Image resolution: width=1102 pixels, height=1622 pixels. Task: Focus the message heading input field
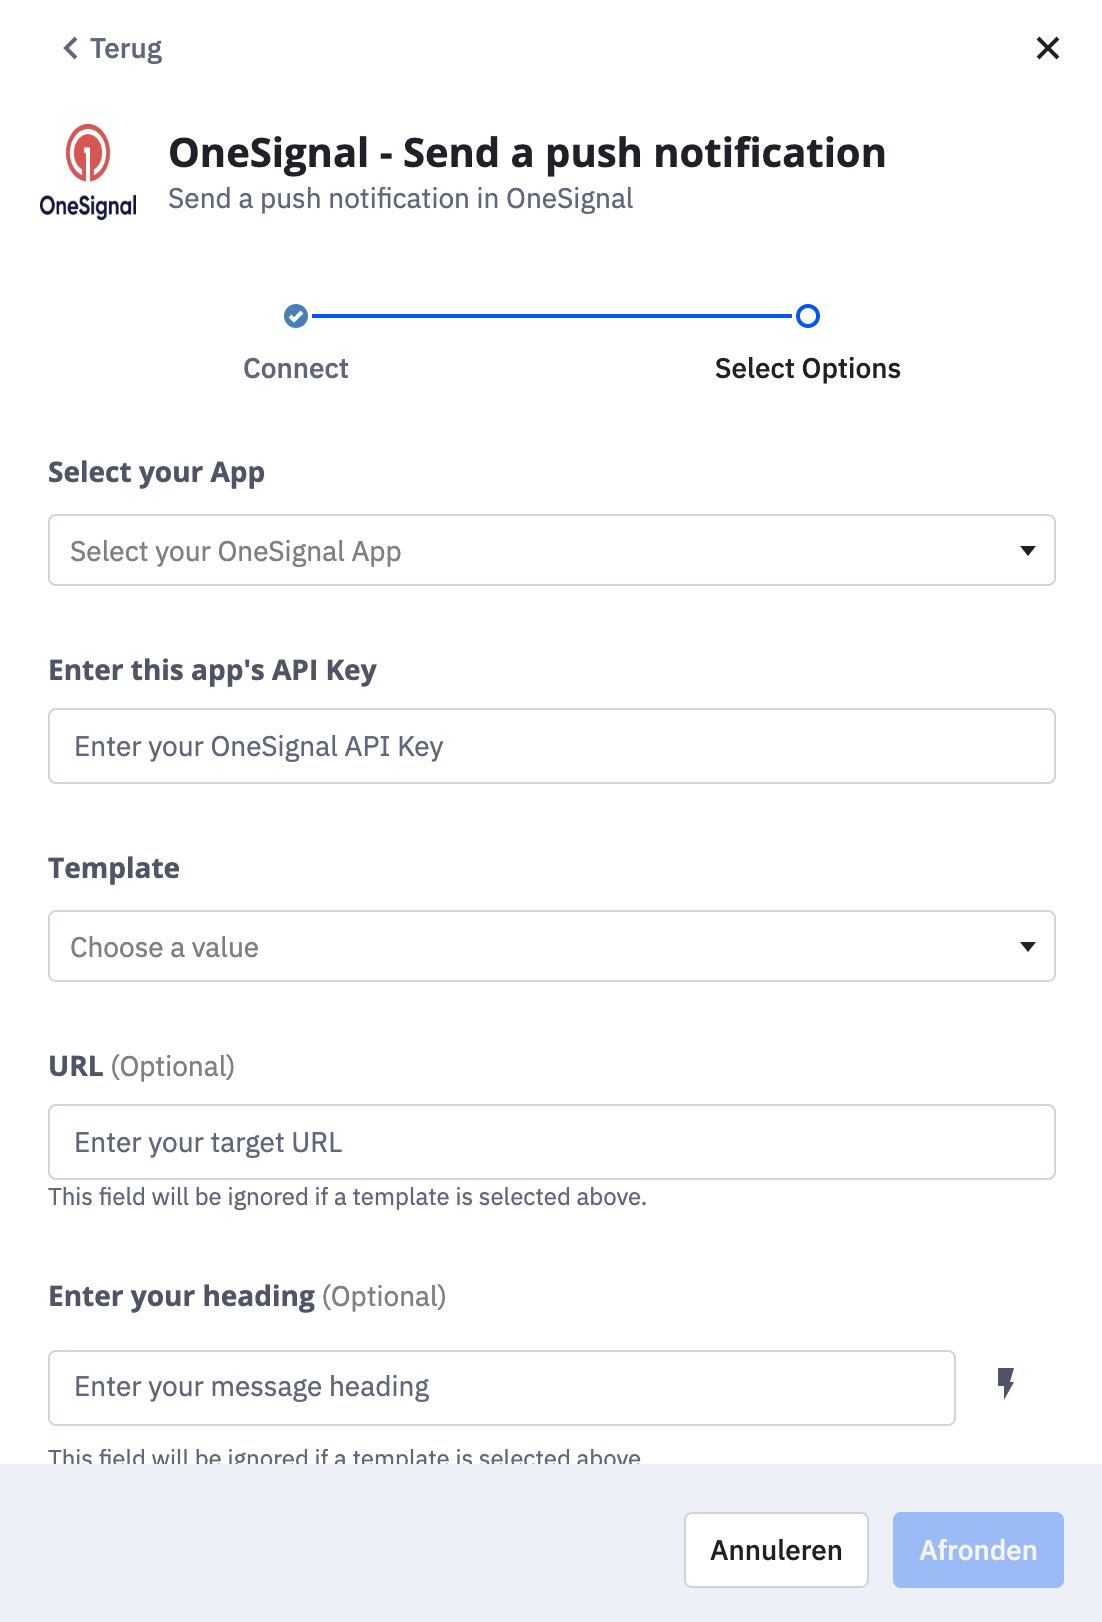coord(502,1388)
